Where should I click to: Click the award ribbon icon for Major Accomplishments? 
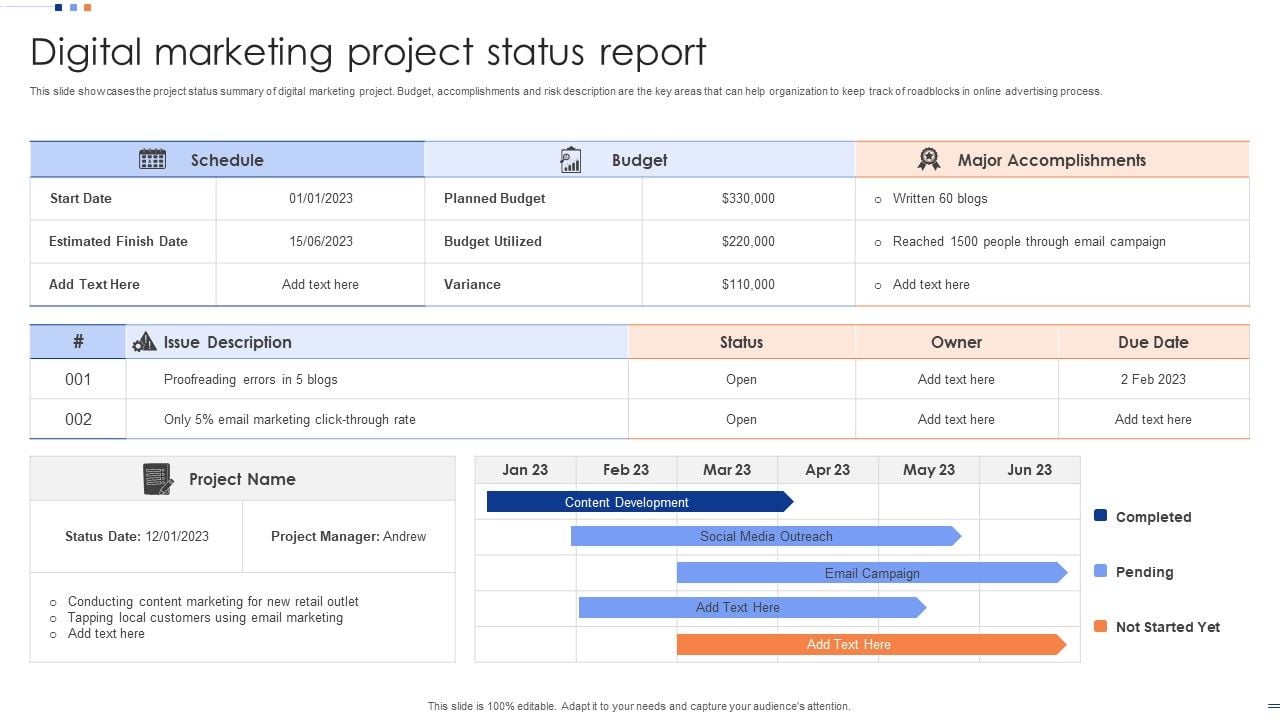[x=929, y=160]
